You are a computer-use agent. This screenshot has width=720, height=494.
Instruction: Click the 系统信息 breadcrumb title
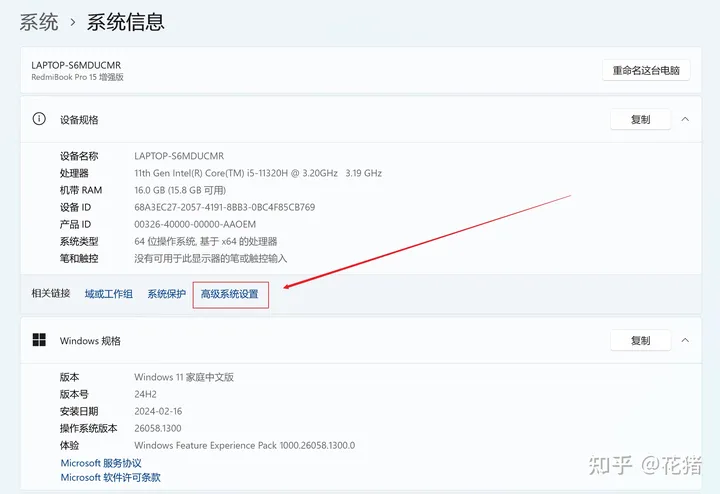pyautogui.click(x=125, y=22)
